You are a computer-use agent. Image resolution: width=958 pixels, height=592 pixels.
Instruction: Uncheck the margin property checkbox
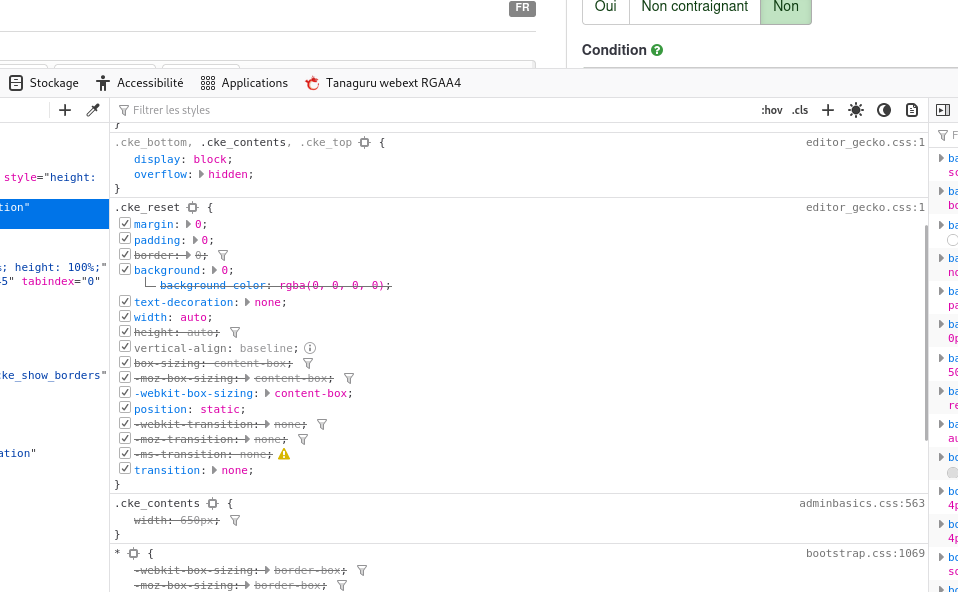(125, 224)
